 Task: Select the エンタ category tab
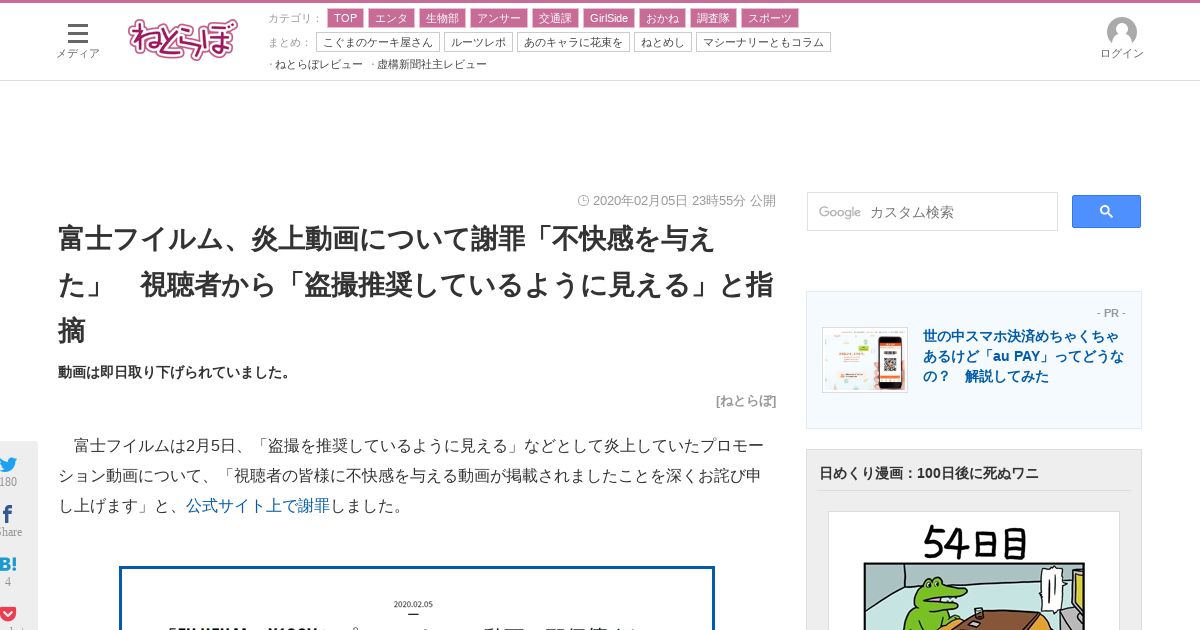click(x=391, y=18)
